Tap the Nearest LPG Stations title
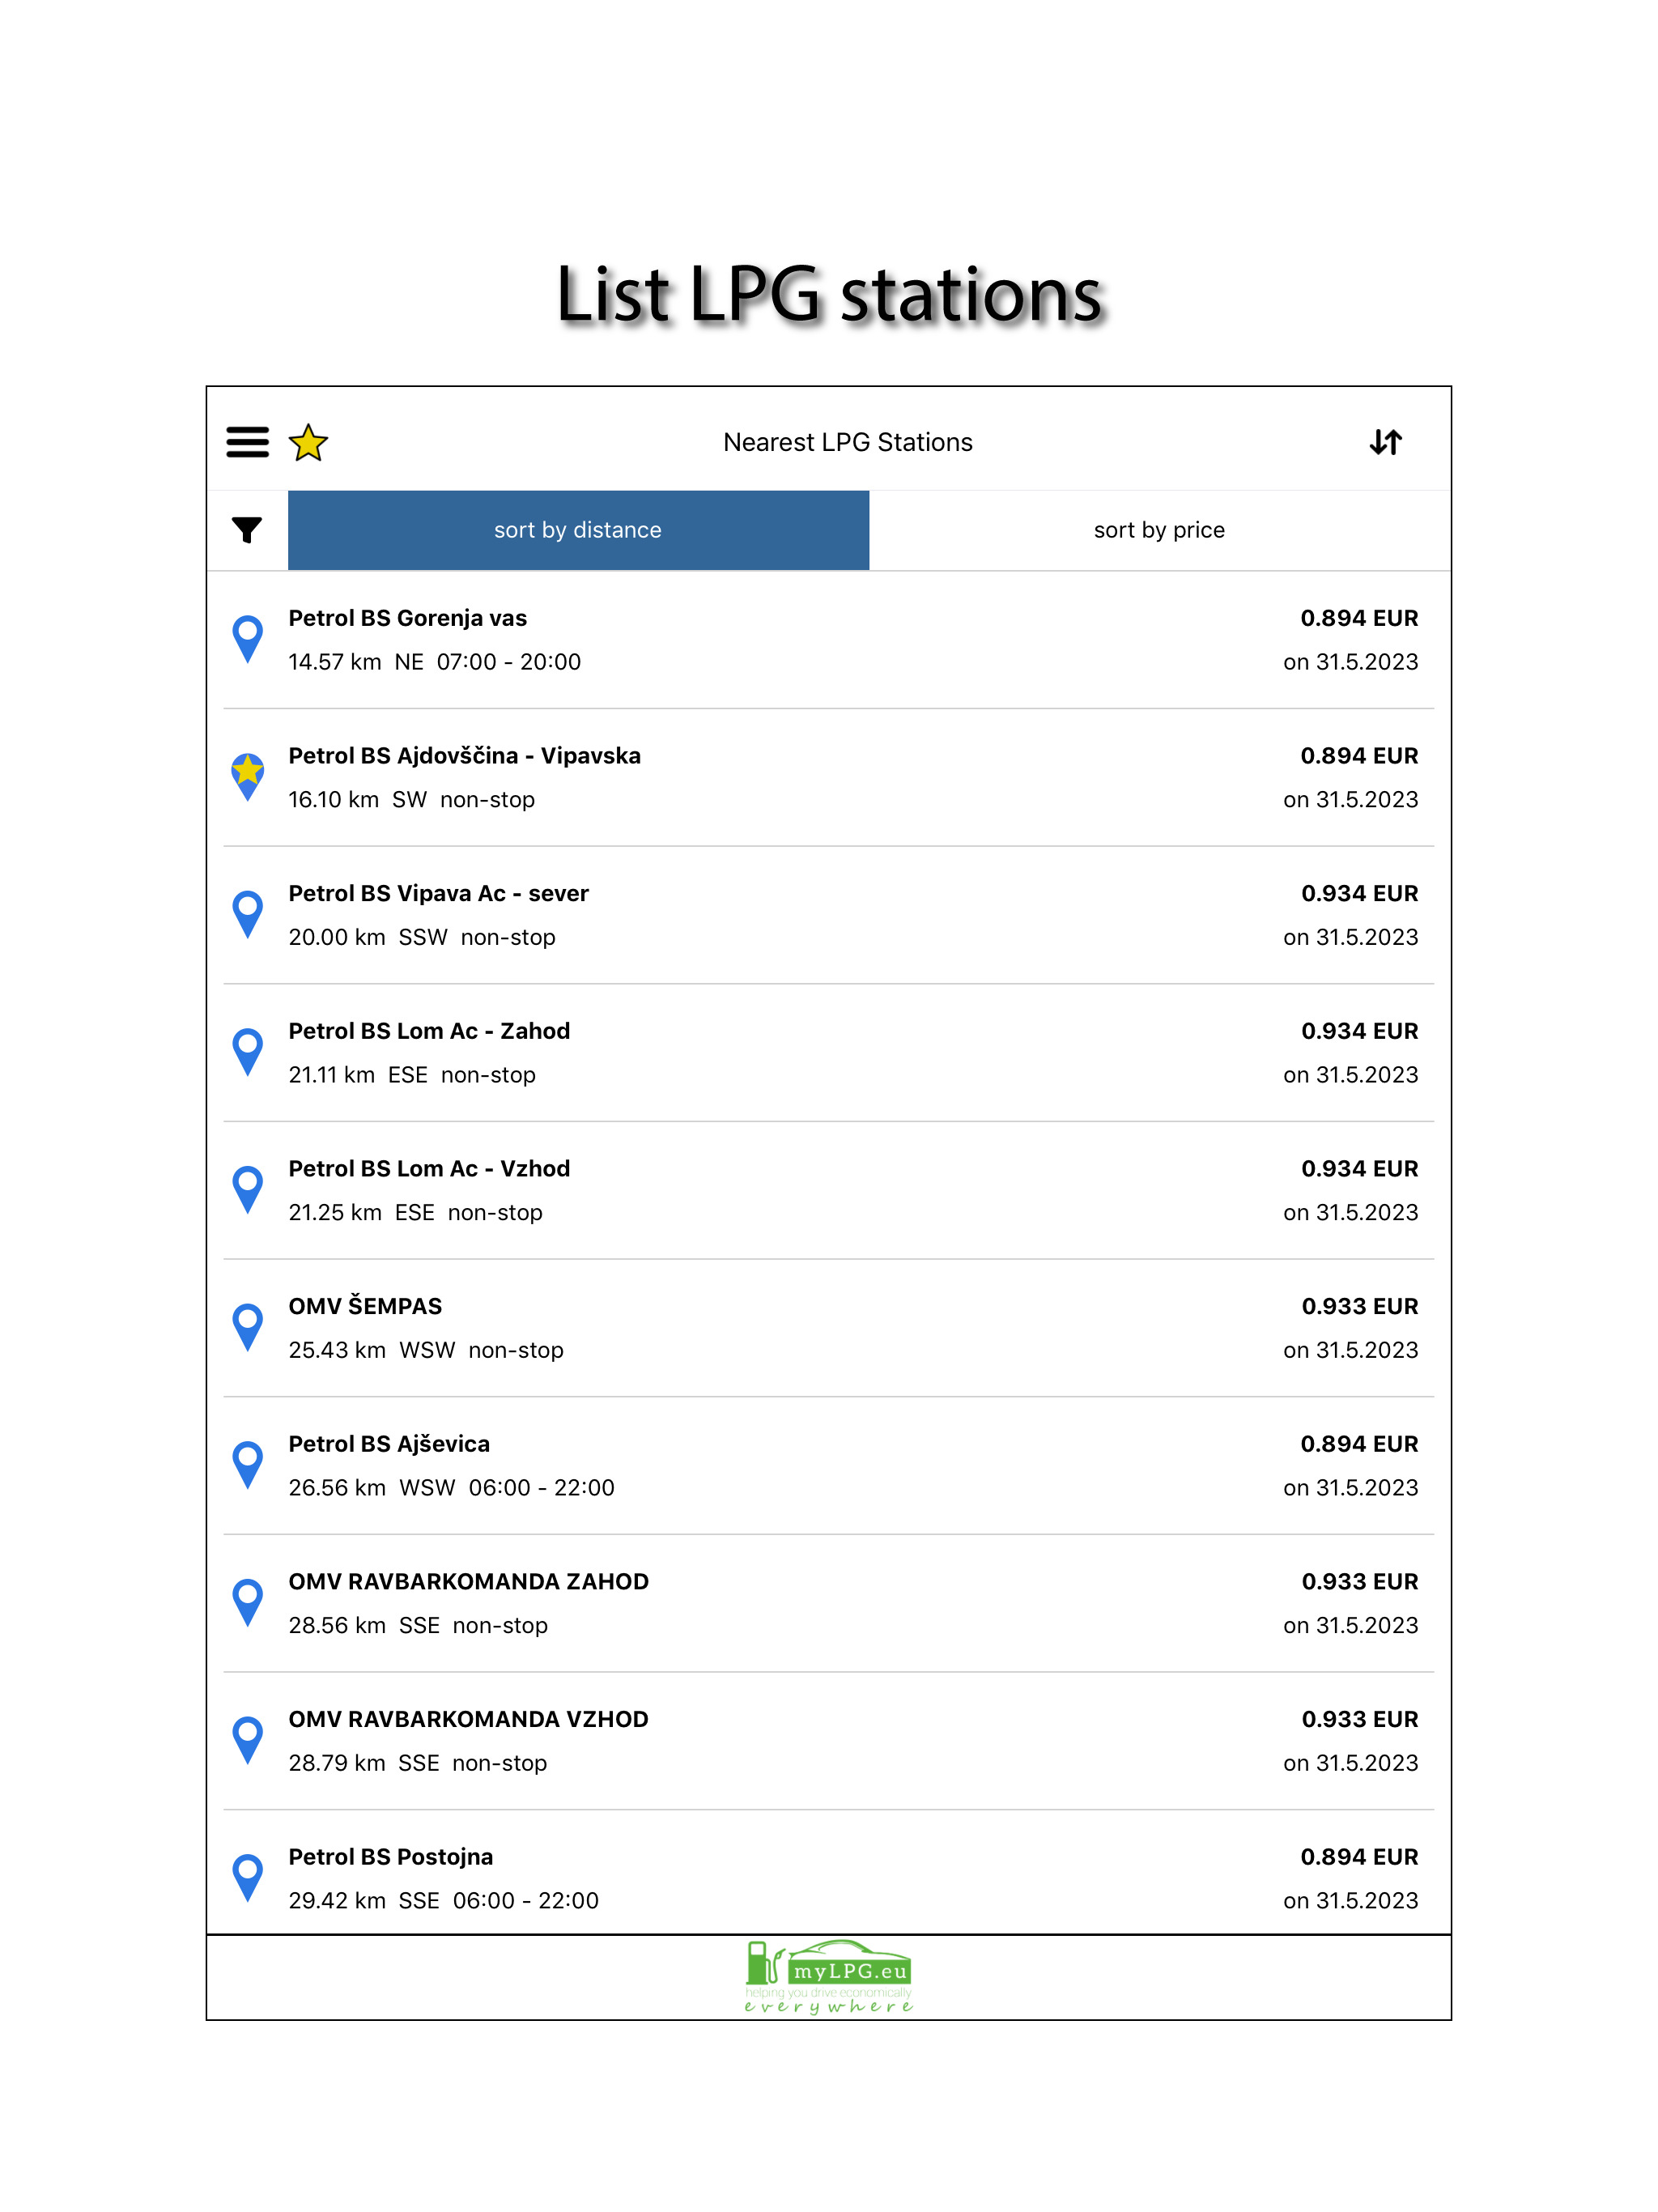The image size is (1658, 2212). [x=847, y=442]
